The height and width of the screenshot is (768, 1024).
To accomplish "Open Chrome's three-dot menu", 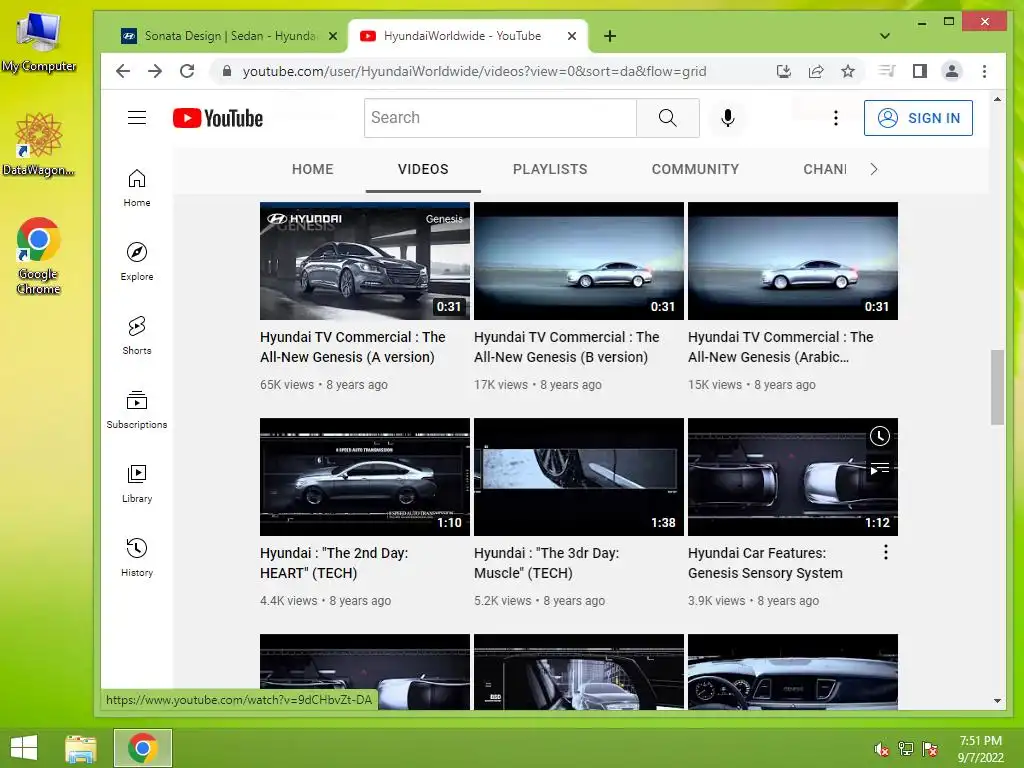I will tap(984, 71).
